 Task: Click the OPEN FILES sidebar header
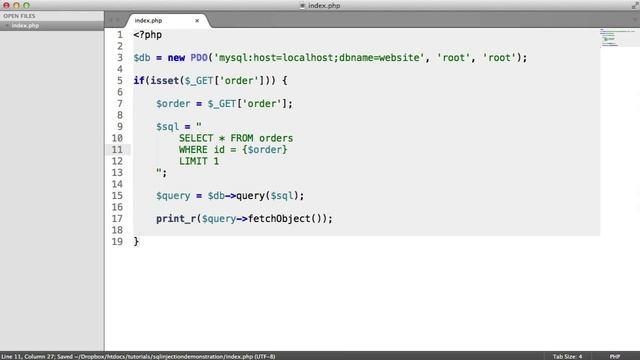tap(19, 16)
